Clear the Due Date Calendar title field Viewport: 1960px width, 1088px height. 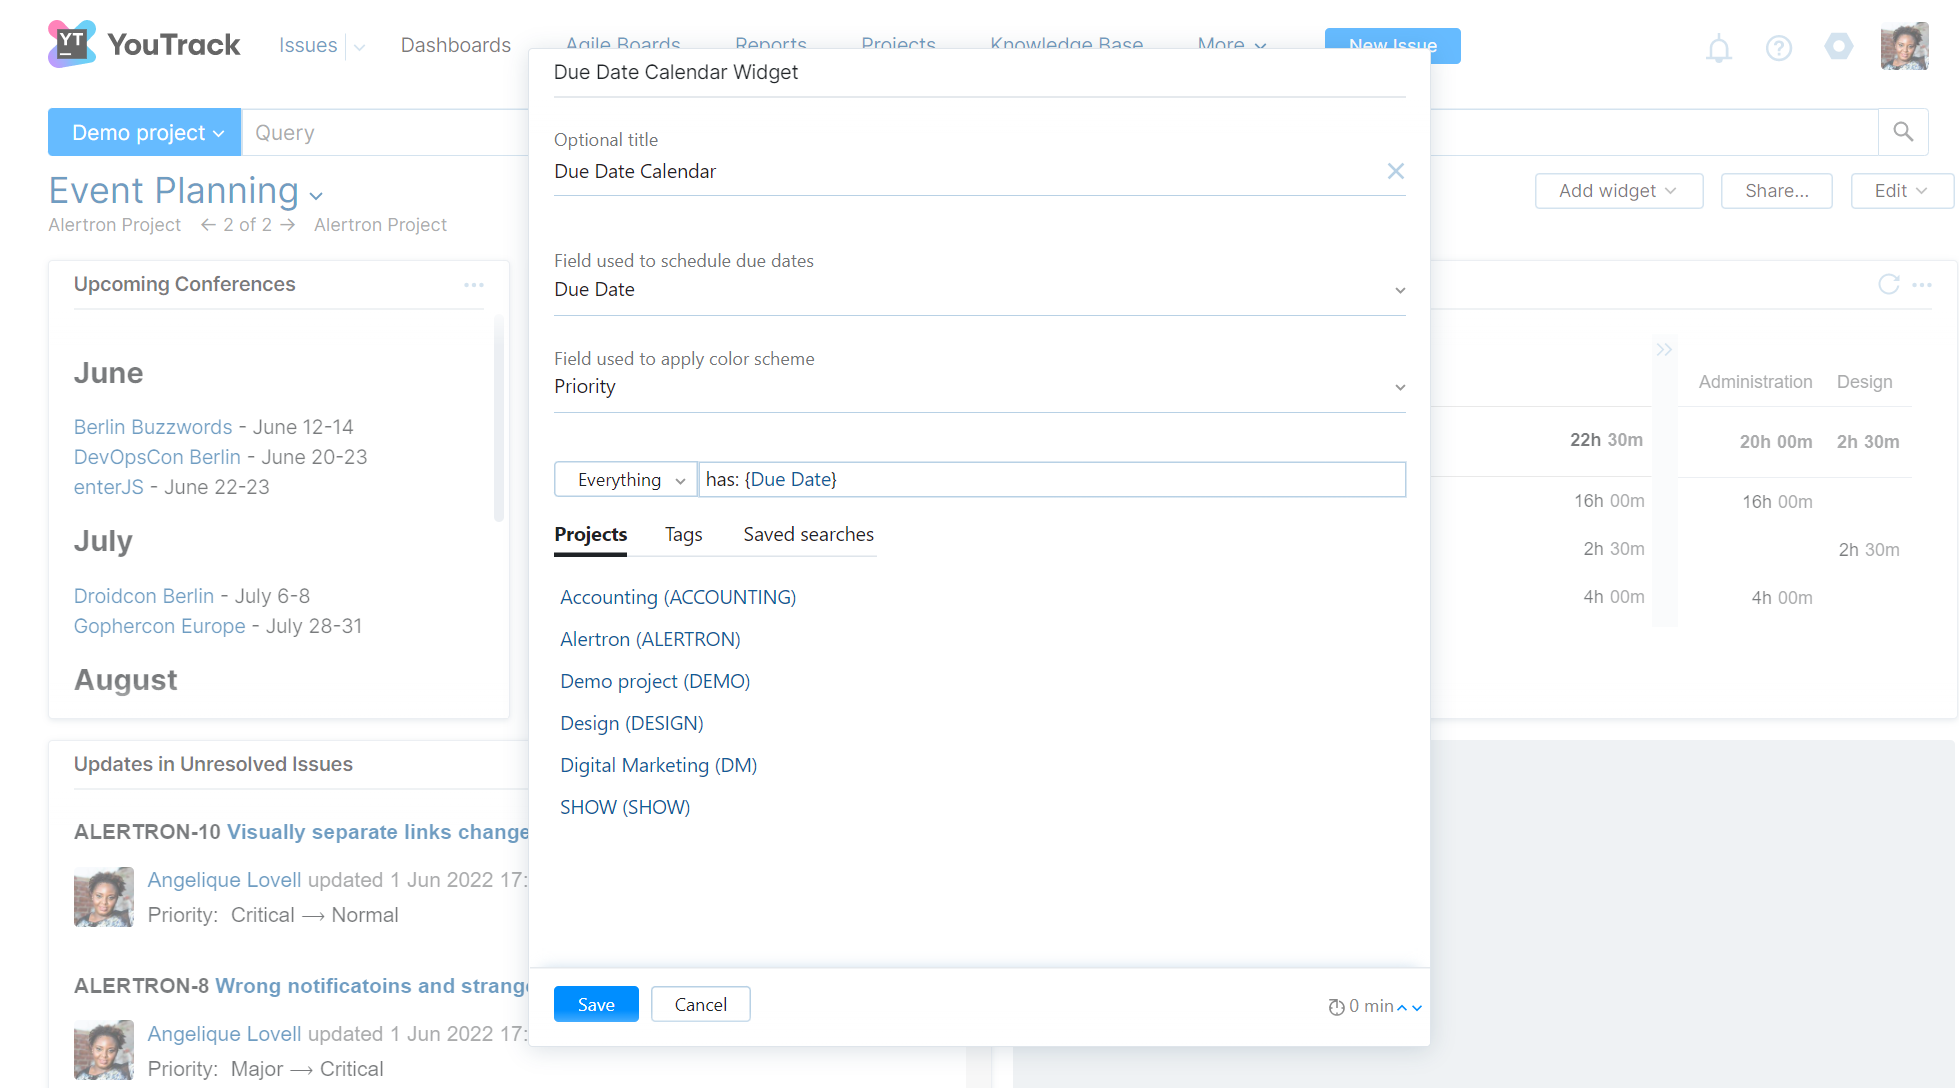pos(1395,171)
